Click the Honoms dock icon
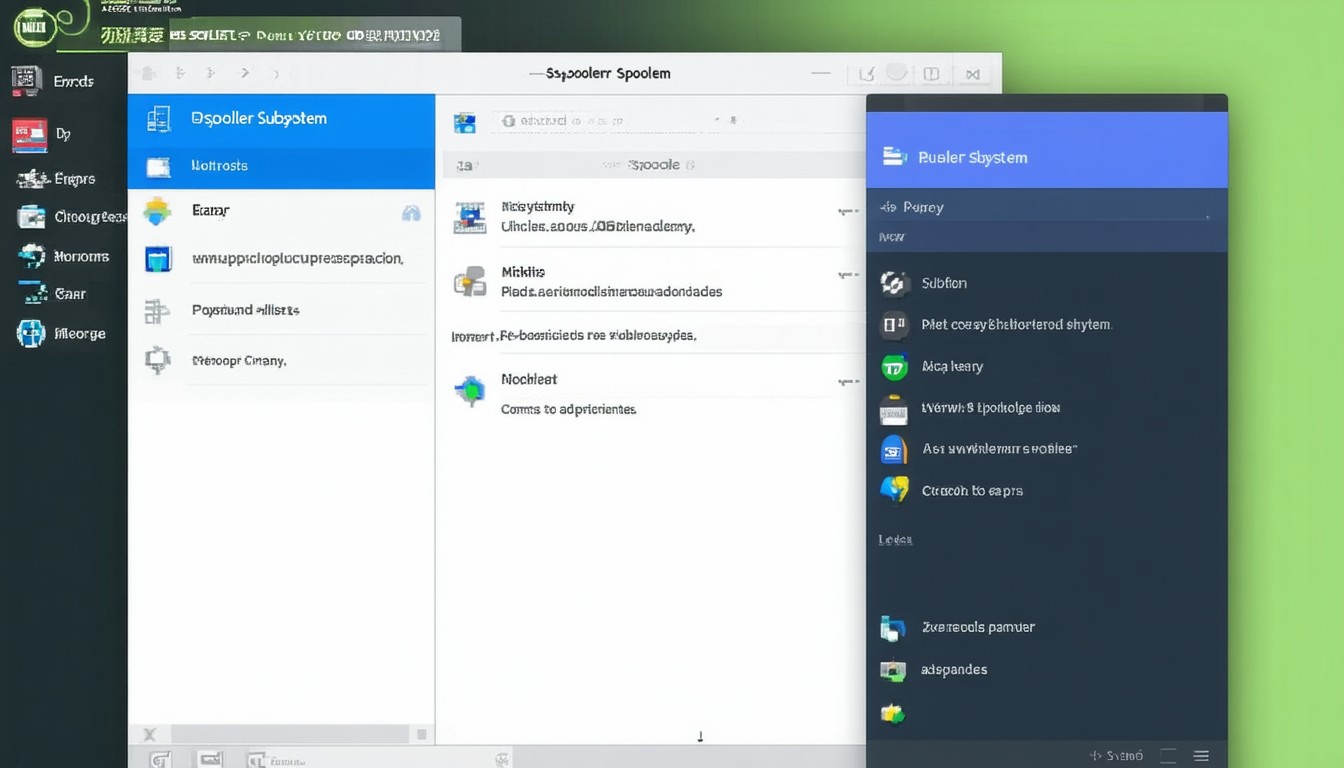This screenshot has width=1344, height=768. point(31,256)
